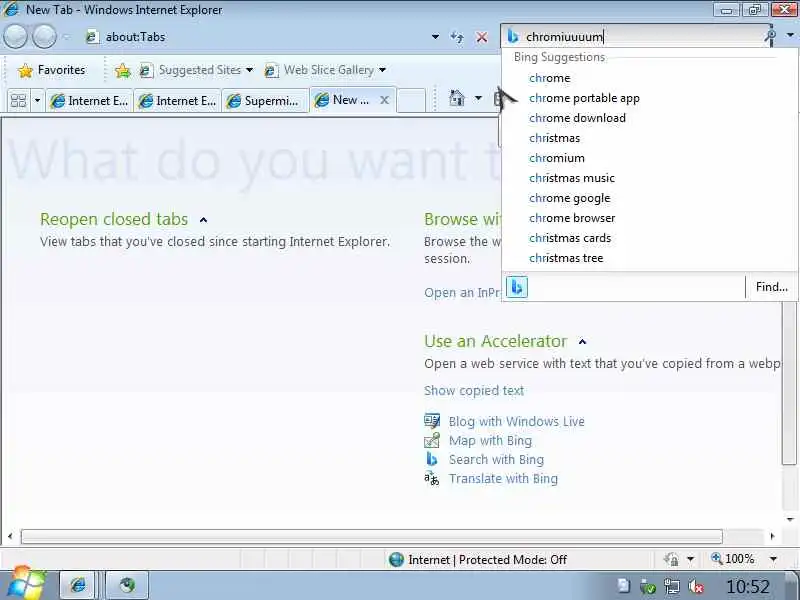Select the 'chrome download' suggestion

point(577,118)
